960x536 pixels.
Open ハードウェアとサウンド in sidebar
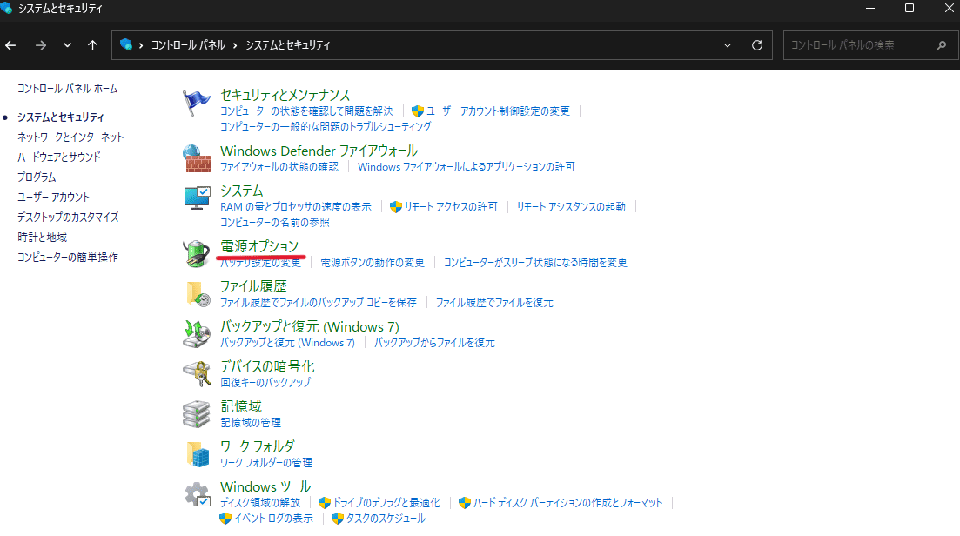[59, 157]
